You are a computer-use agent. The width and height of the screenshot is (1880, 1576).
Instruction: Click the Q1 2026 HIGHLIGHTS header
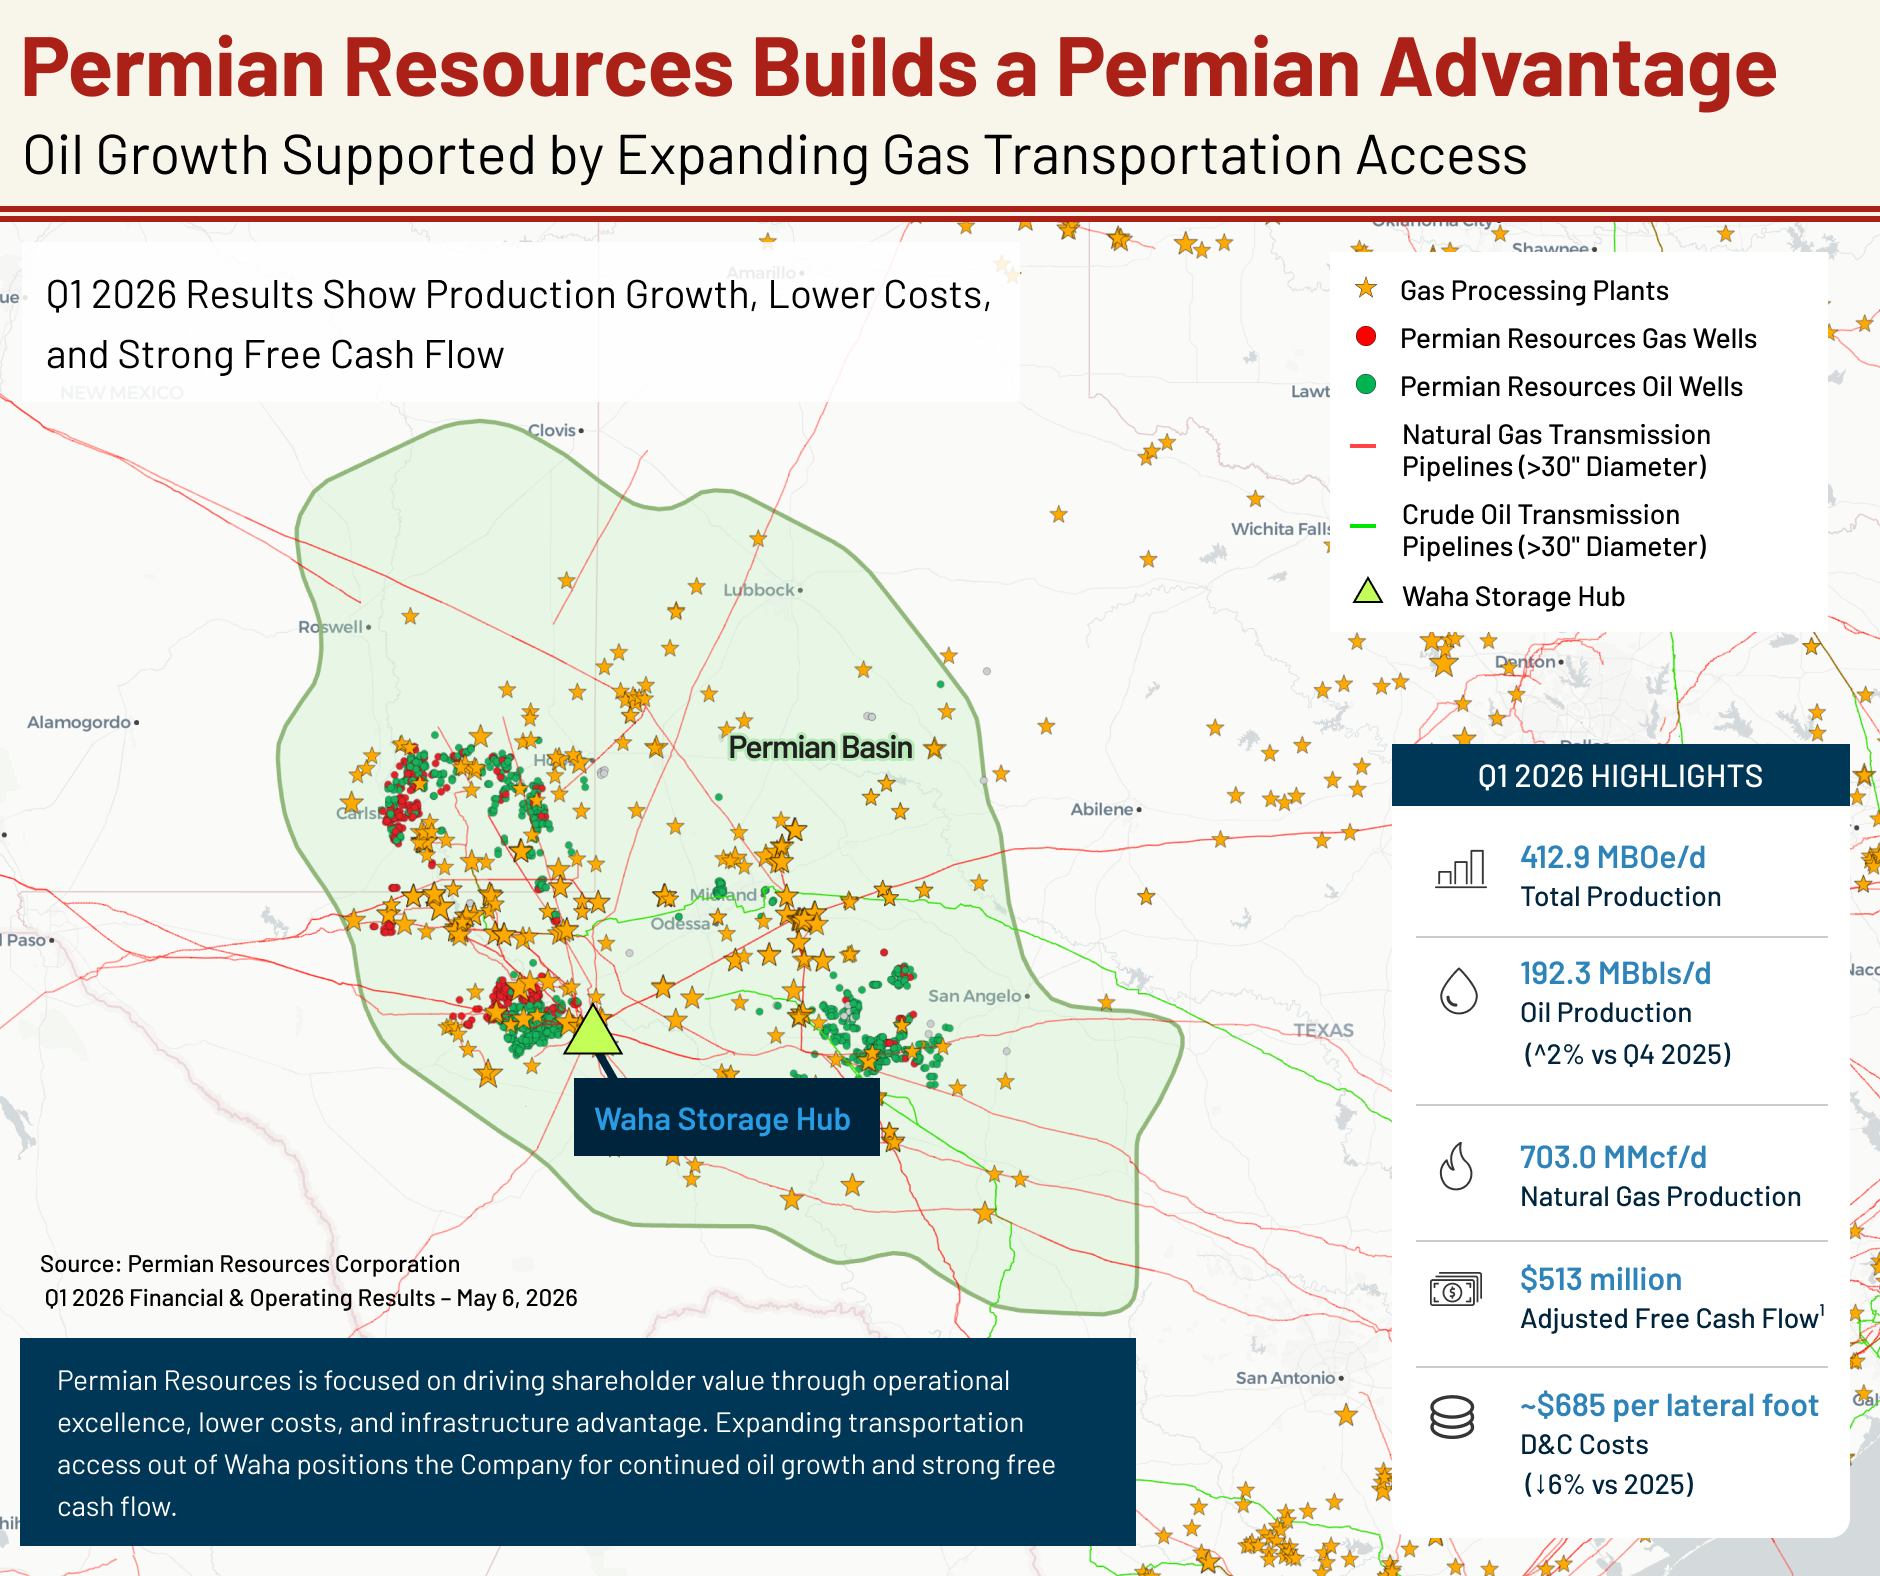1620,775
